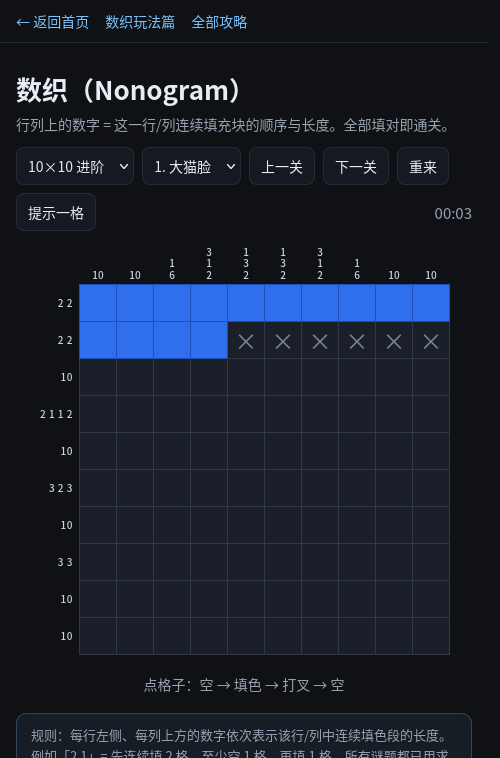
Task: Click the 重来 reset button
Action: (423, 166)
